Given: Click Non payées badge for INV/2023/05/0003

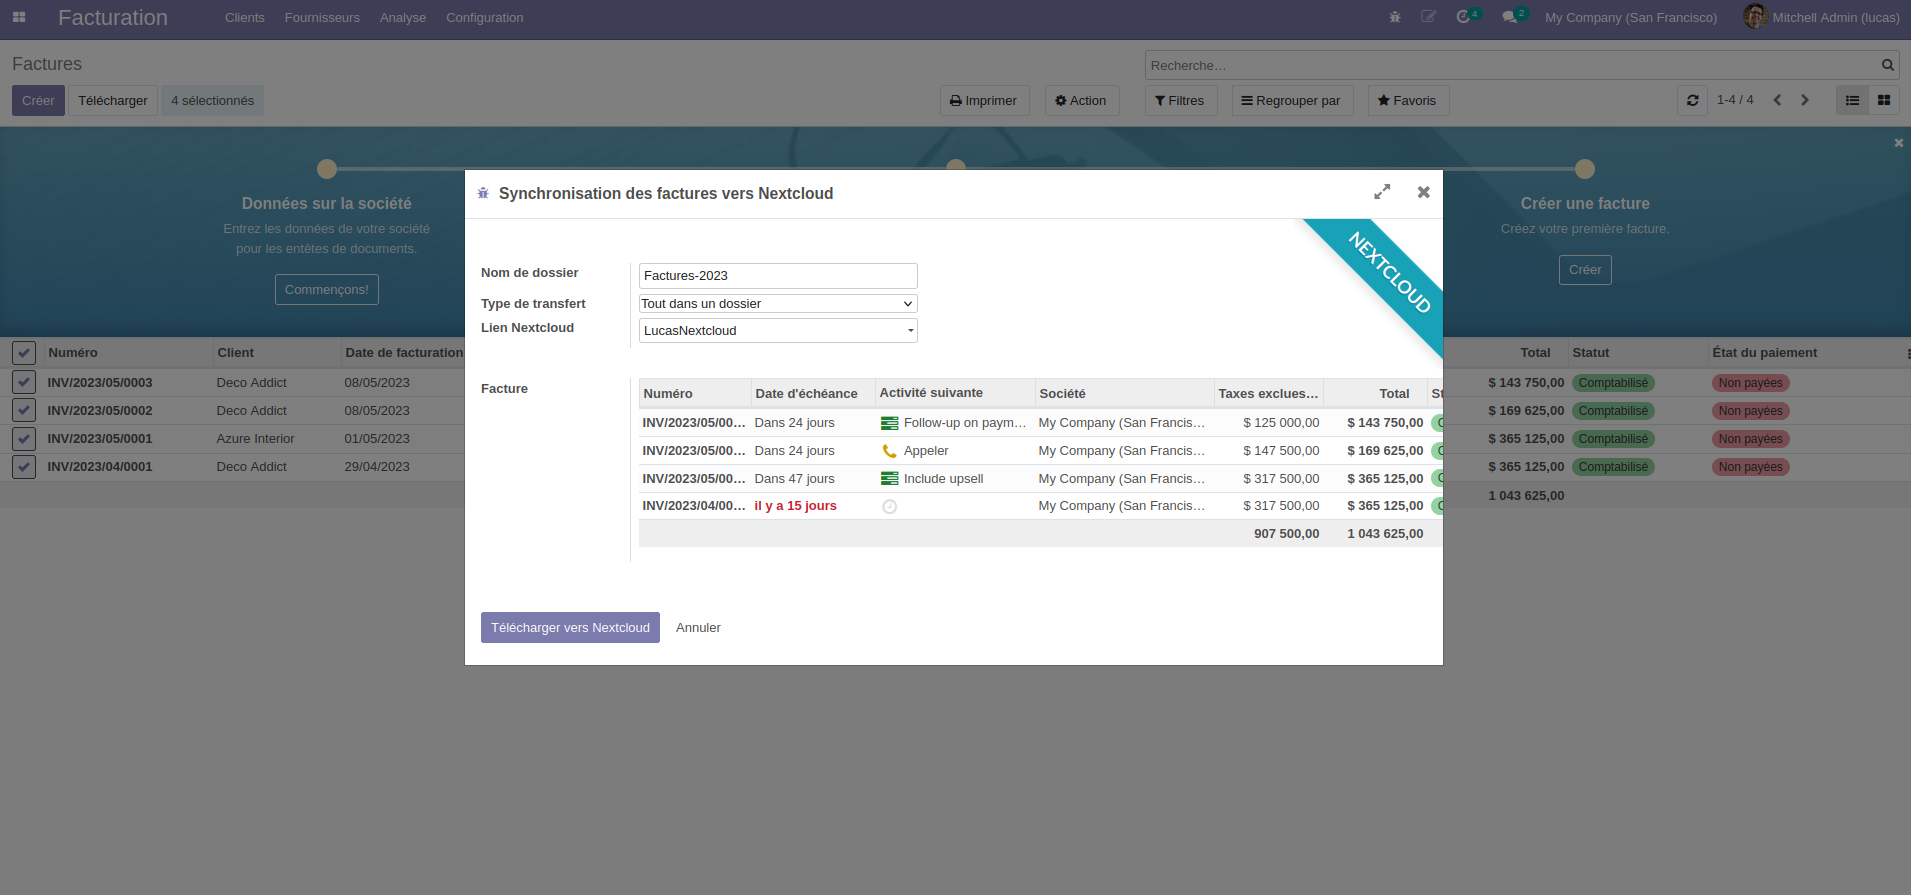Looking at the screenshot, I should point(1751,383).
